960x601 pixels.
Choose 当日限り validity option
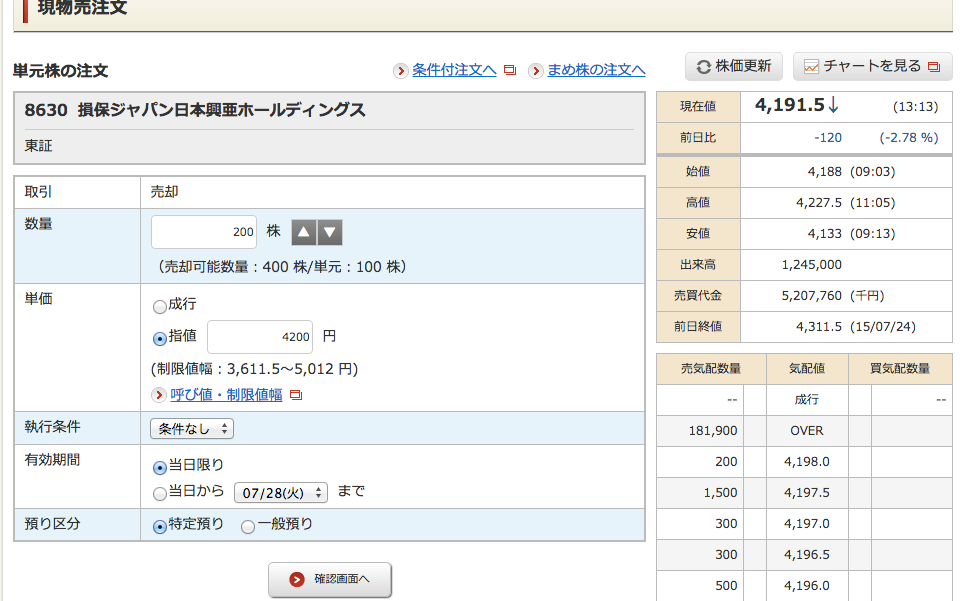click(x=160, y=468)
